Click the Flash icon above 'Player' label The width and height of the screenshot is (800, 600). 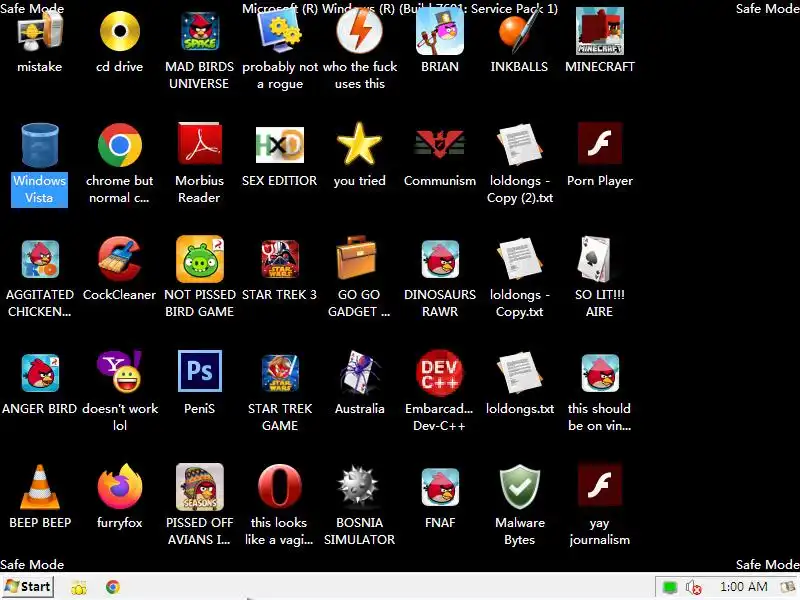pos(599,143)
